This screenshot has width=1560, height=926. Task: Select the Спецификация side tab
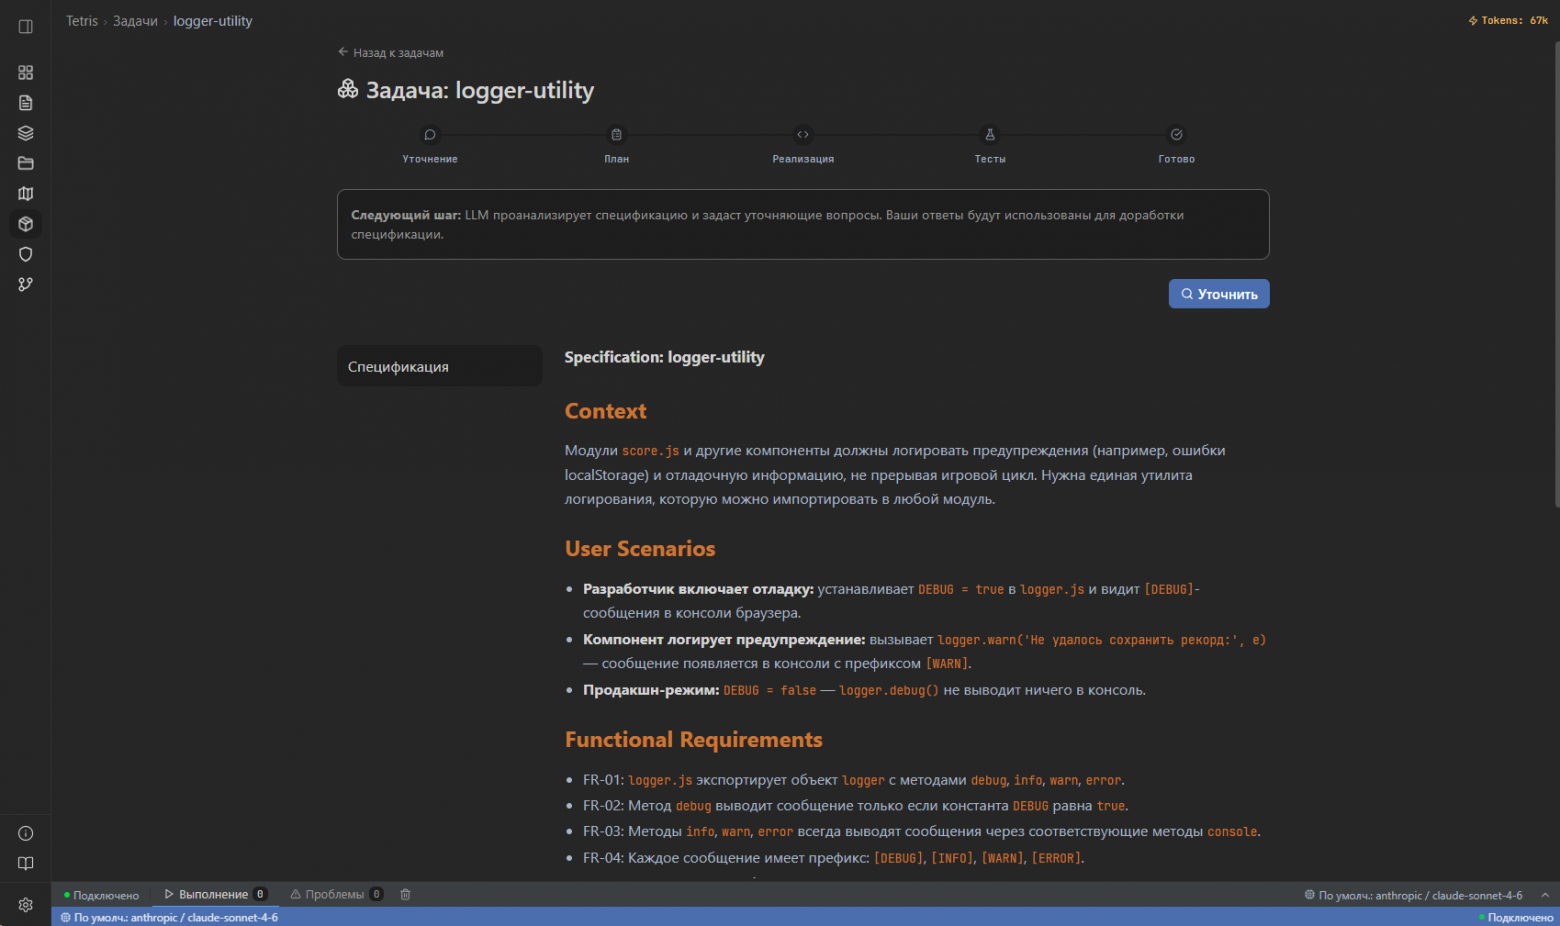(x=440, y=366)
